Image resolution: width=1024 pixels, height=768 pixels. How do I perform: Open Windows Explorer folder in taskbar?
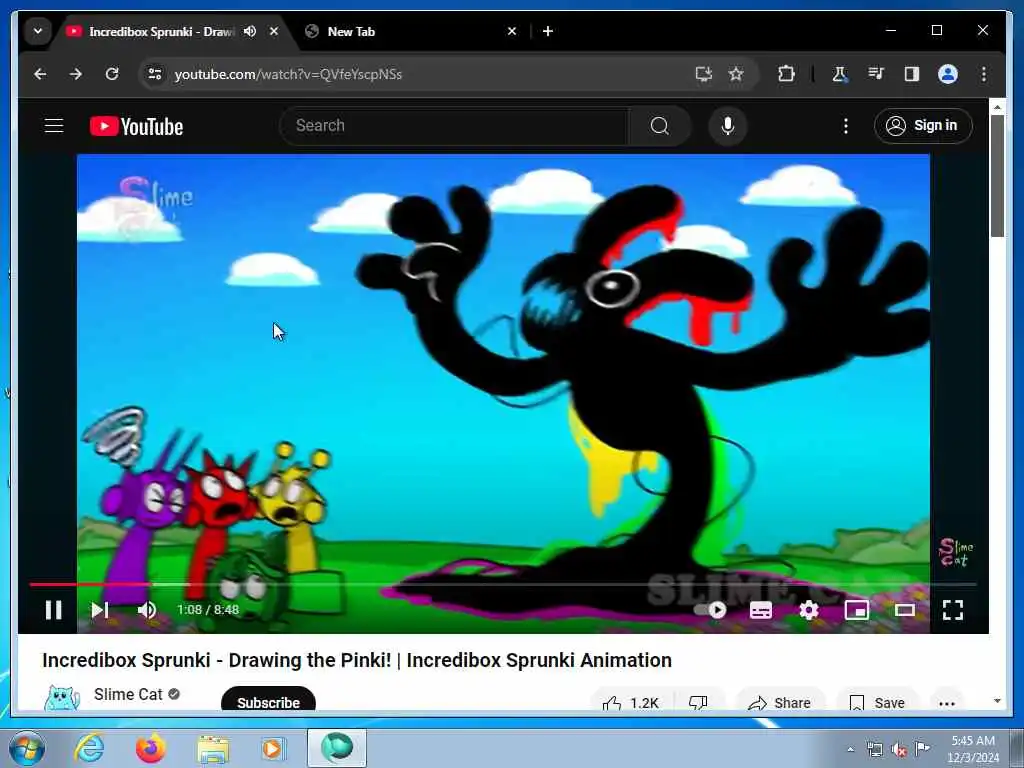[213, 748]
